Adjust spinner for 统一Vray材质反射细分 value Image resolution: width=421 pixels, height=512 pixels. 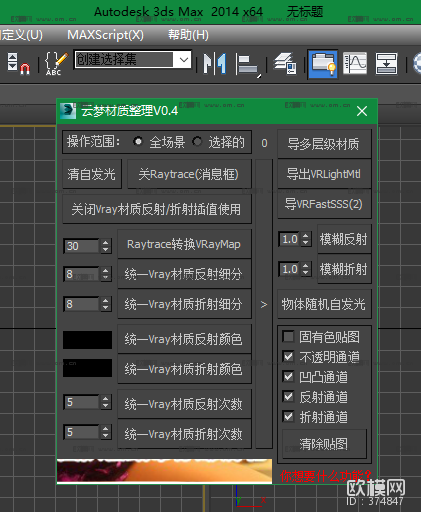point(106,274)
